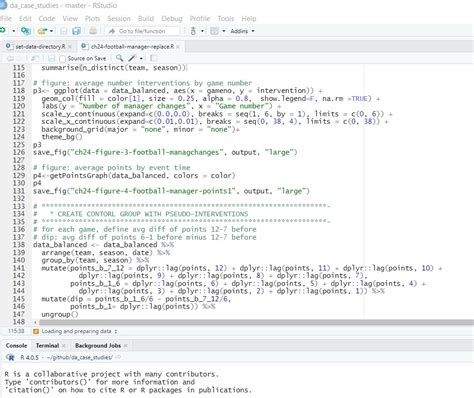The image size is (474, 398).
Task: Toggle the Source on Save checkbox
Action: 62,59
